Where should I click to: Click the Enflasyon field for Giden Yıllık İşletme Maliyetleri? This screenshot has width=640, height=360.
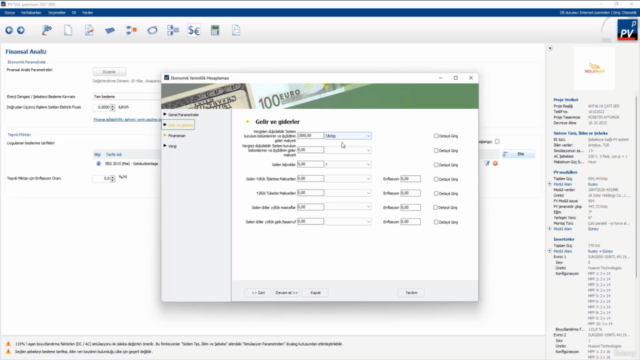[410, 179]
